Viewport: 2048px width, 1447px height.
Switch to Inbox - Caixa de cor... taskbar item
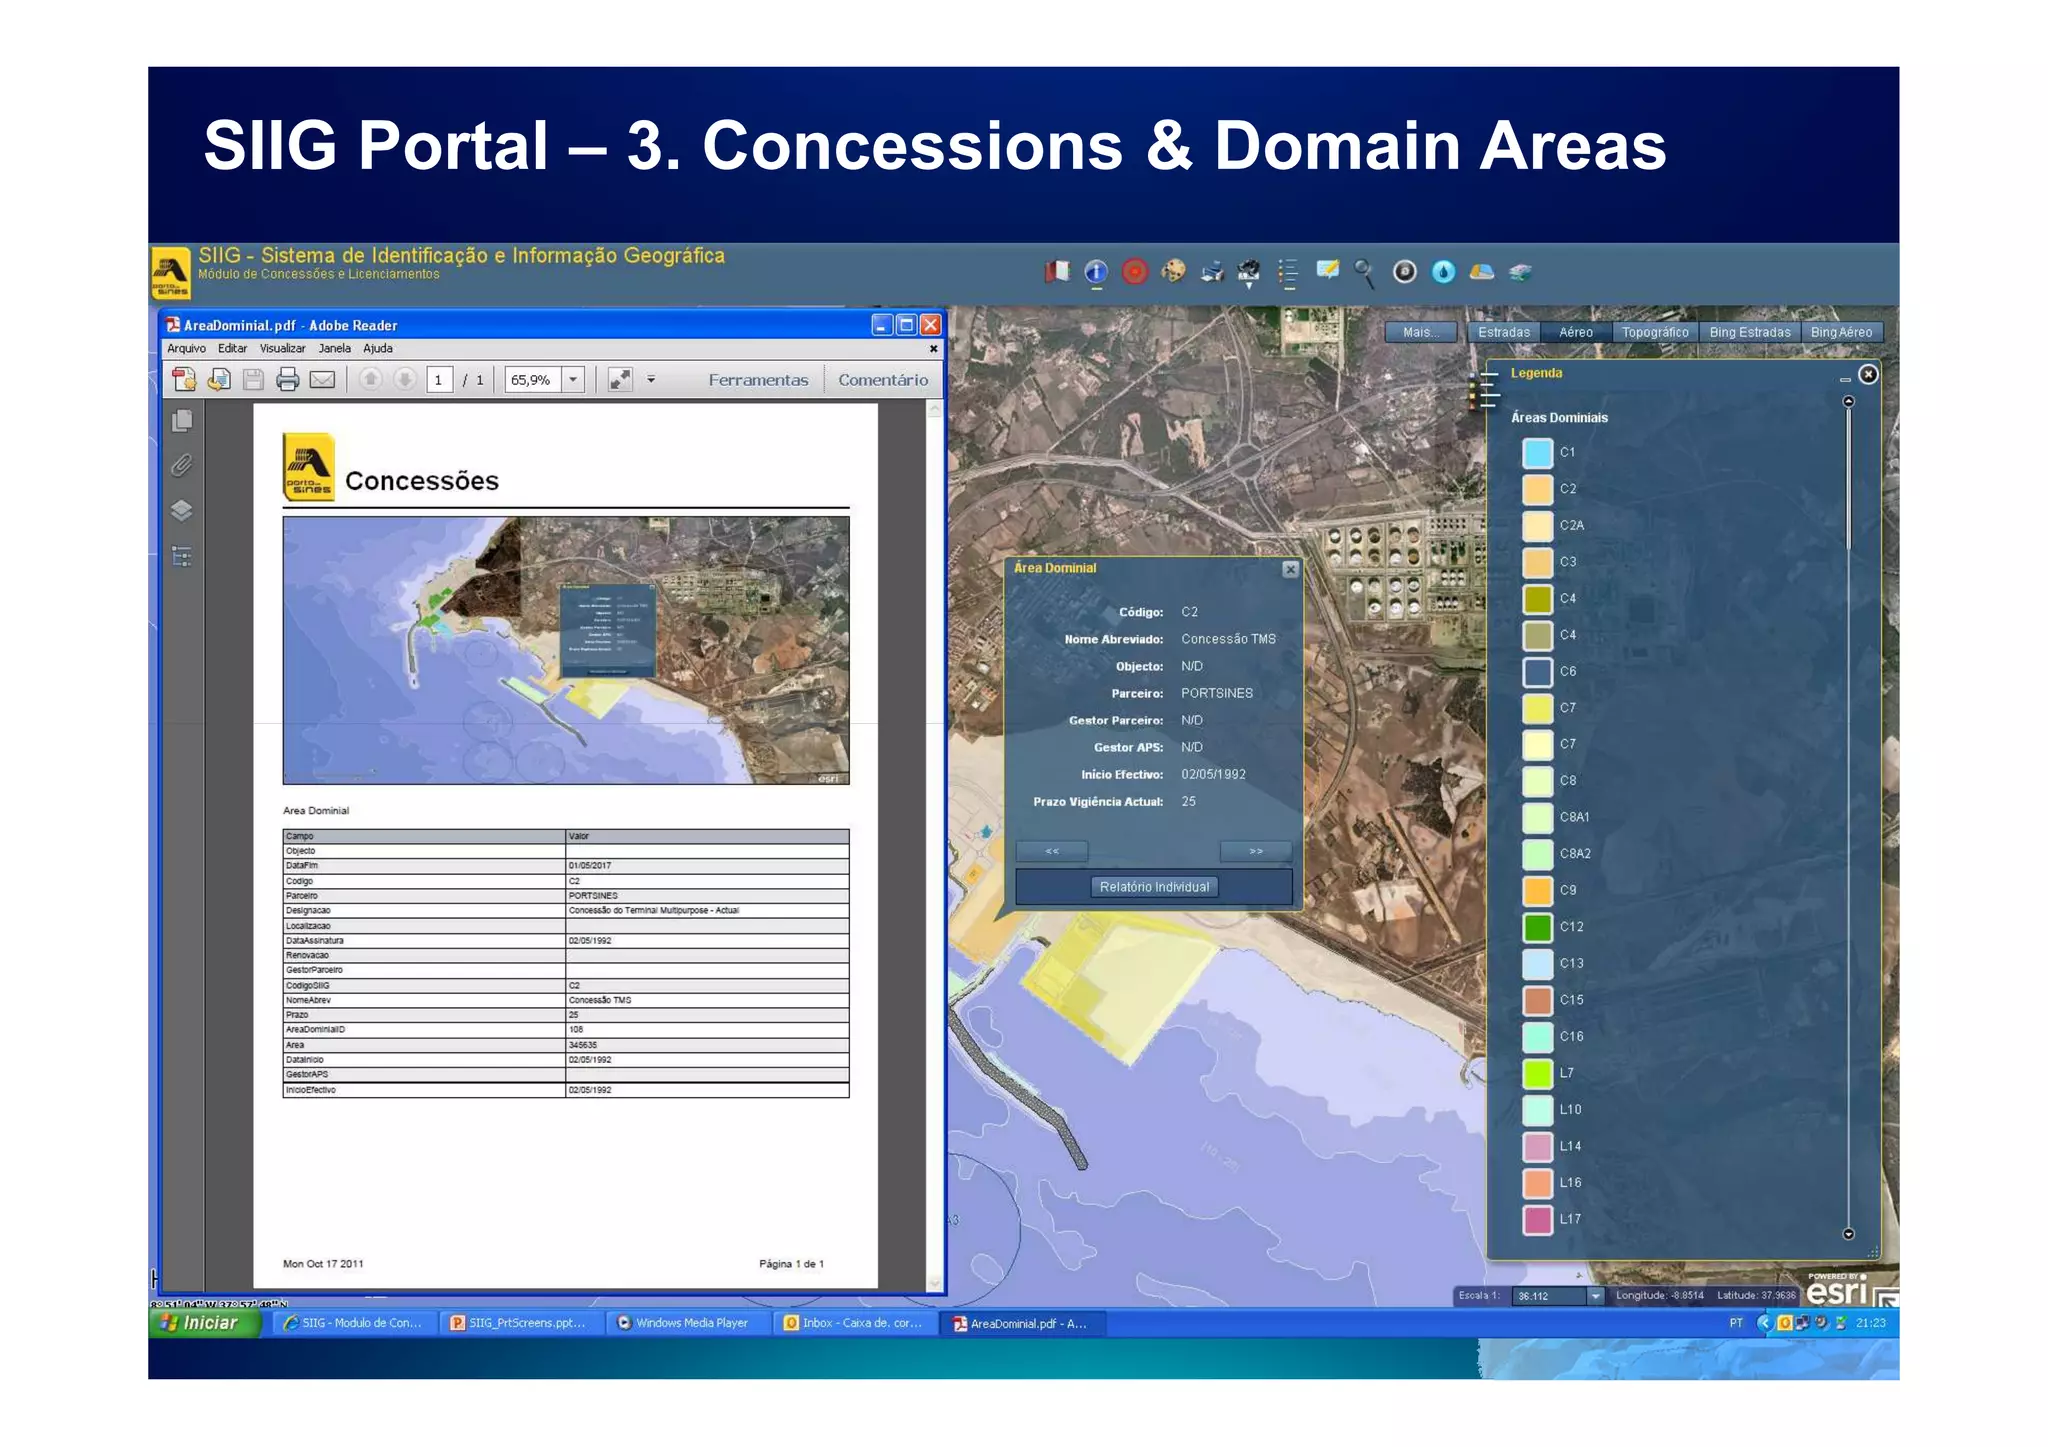tap(853, 1323)
